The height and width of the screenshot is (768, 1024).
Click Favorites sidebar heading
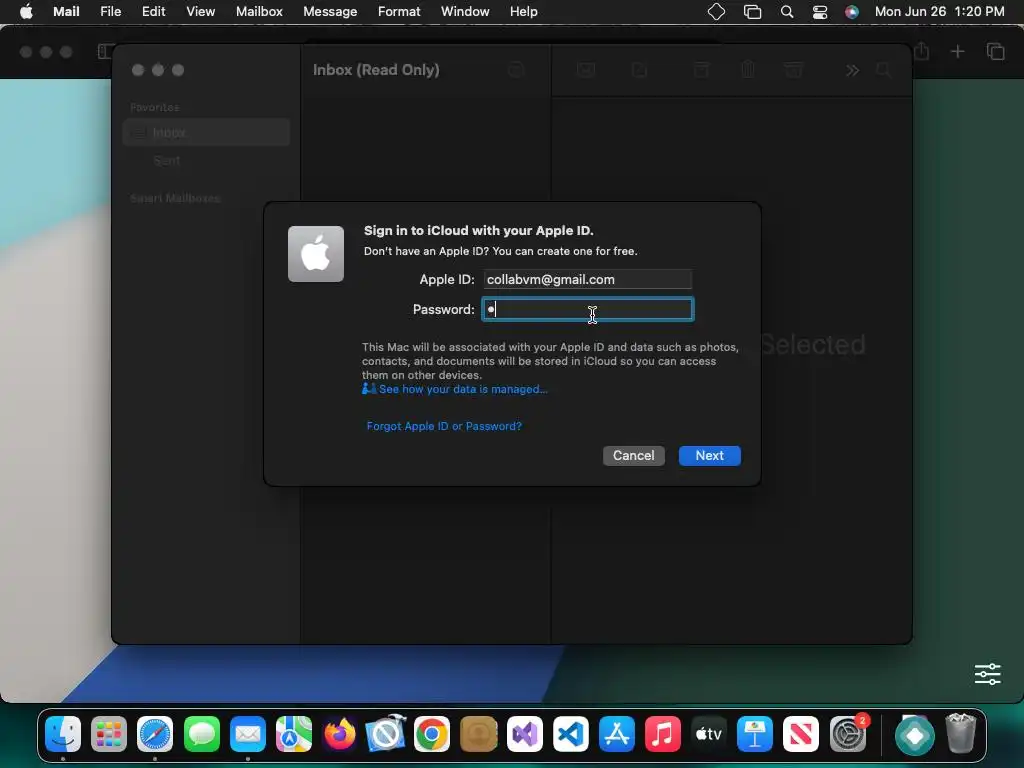tap(155, 107)
